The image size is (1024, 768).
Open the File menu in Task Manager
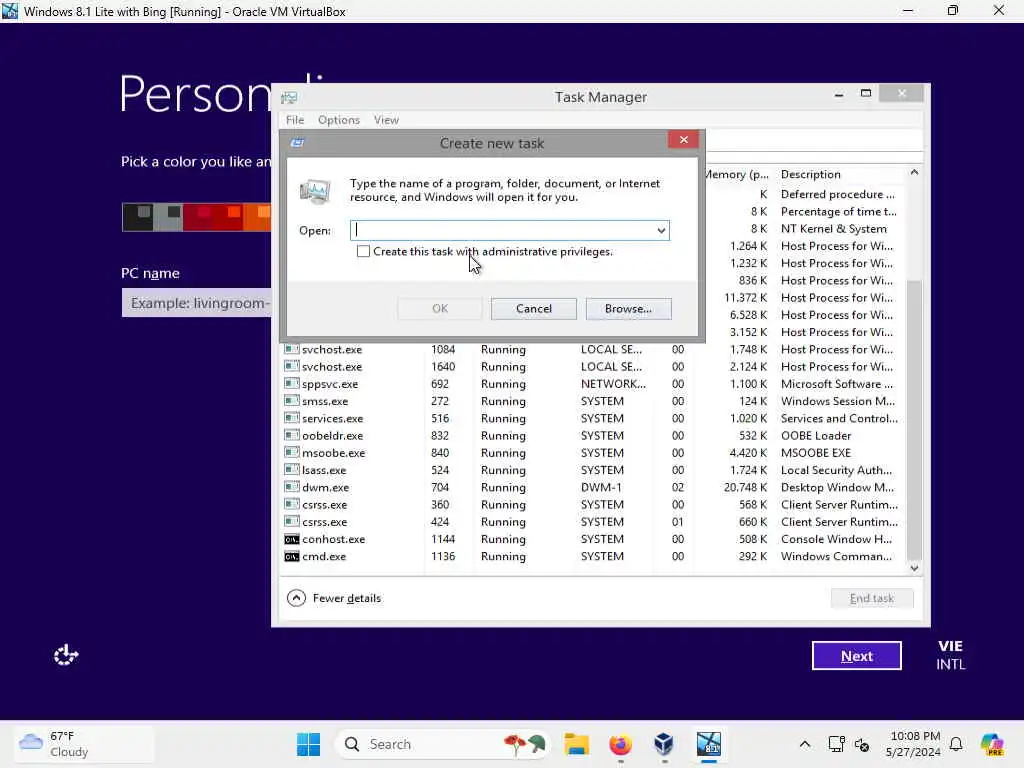point(295,120)
